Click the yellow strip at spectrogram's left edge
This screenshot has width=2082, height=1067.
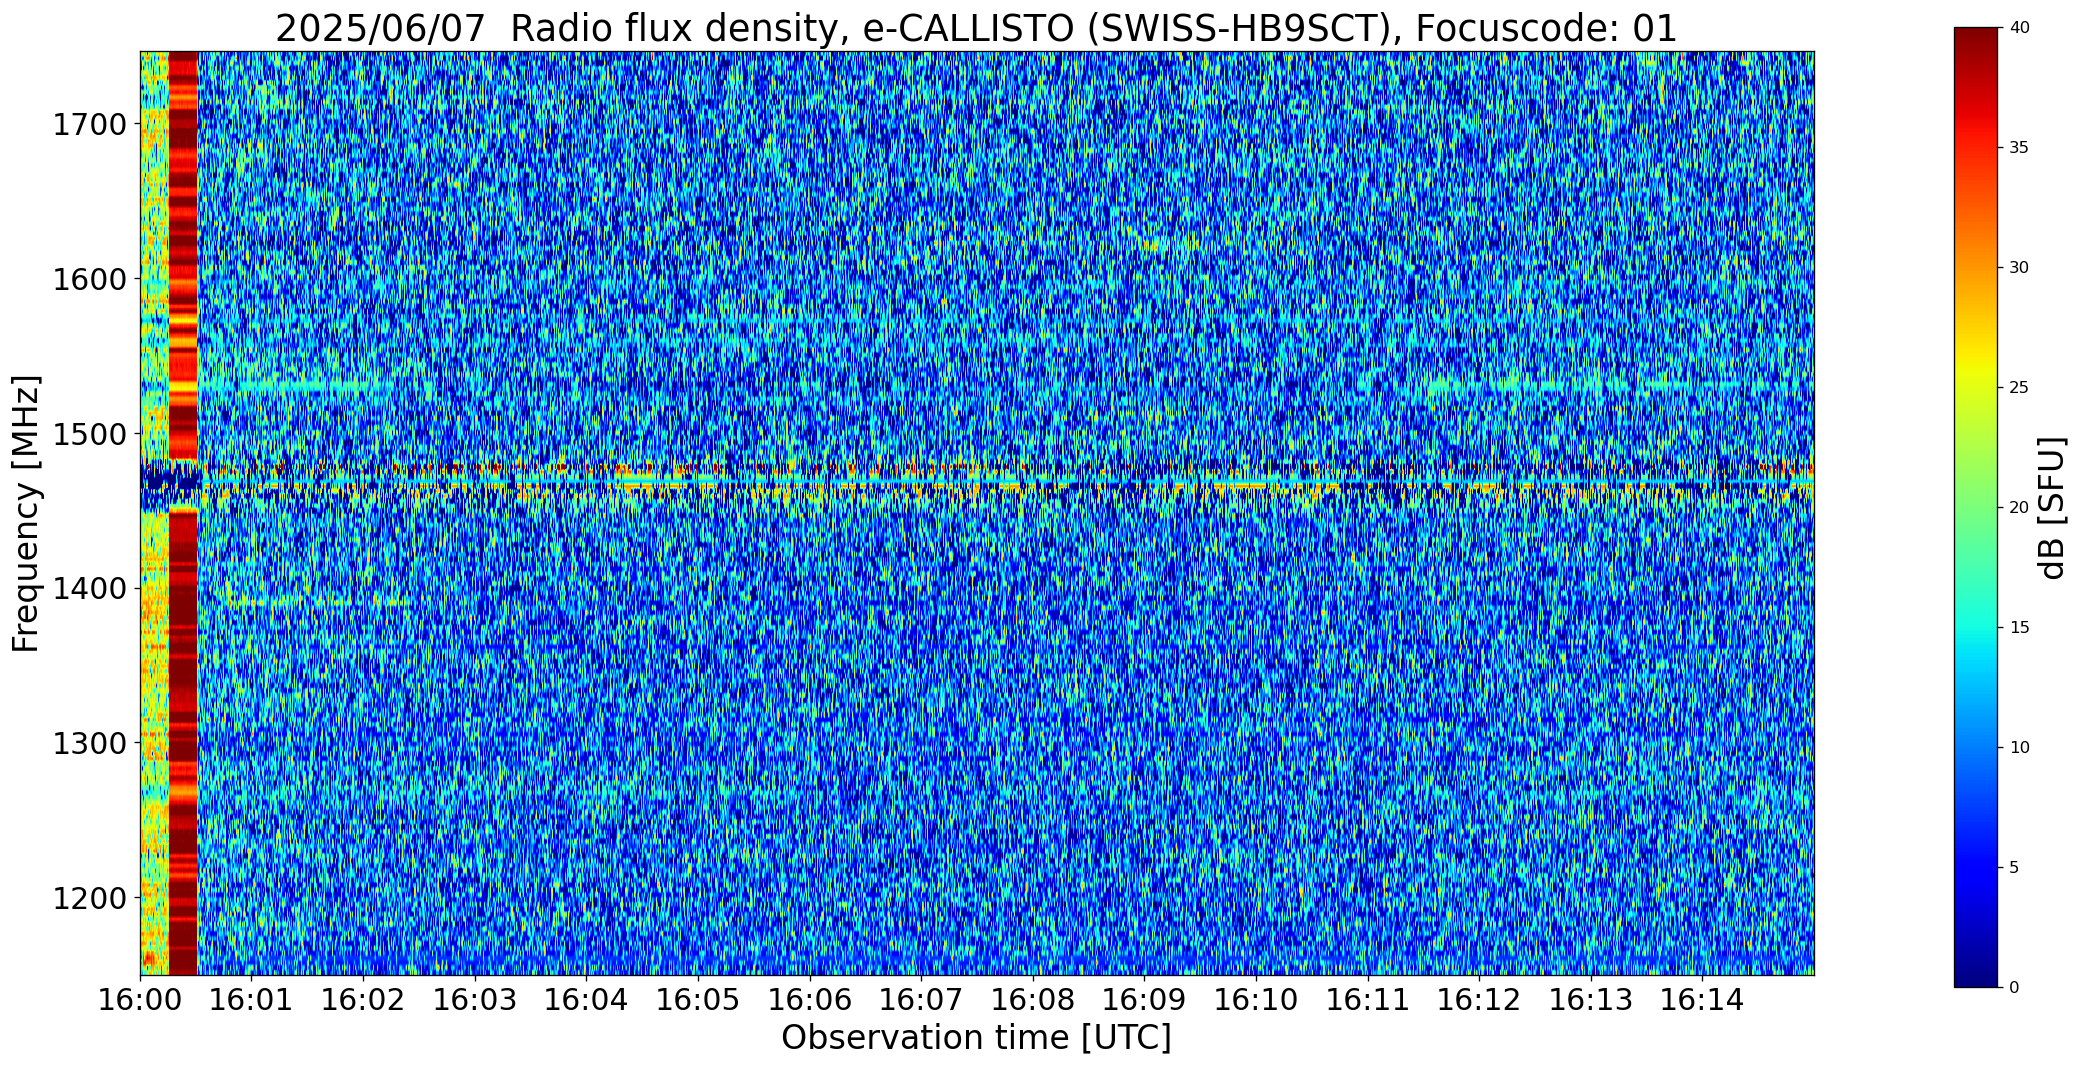(154, 513)
